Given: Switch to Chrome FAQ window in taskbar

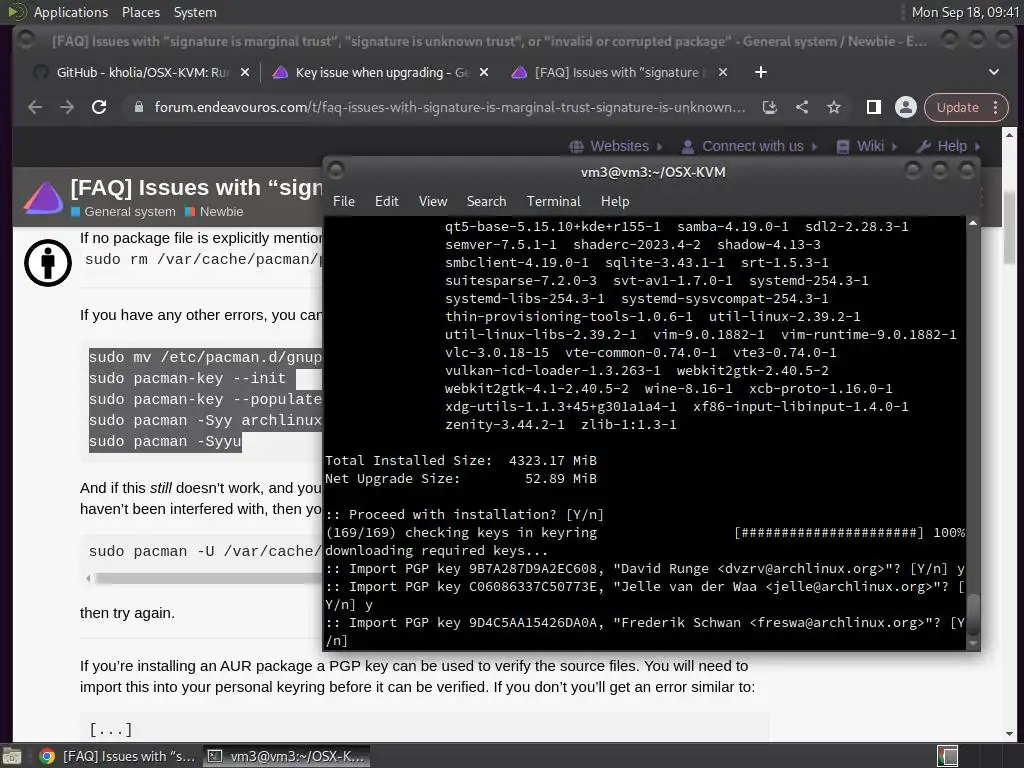Looking at the screenshot, I should [118, 756].
